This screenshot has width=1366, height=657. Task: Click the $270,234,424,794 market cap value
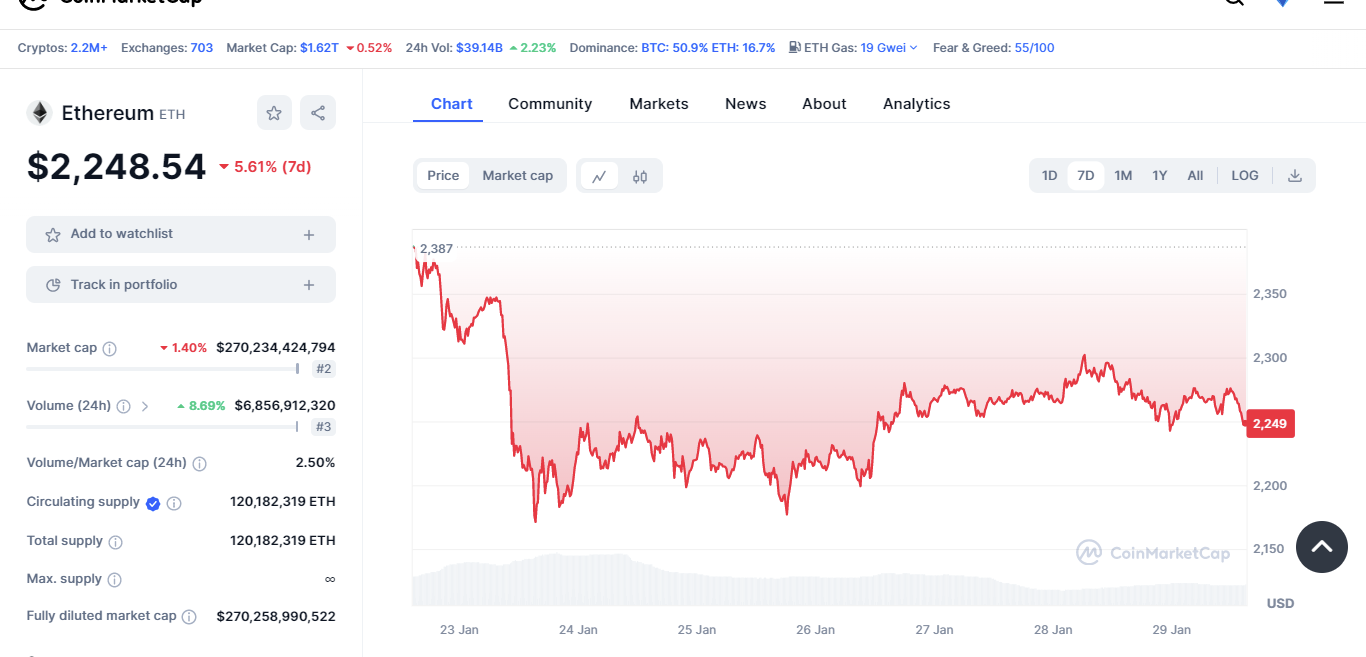tap(276, 348)
